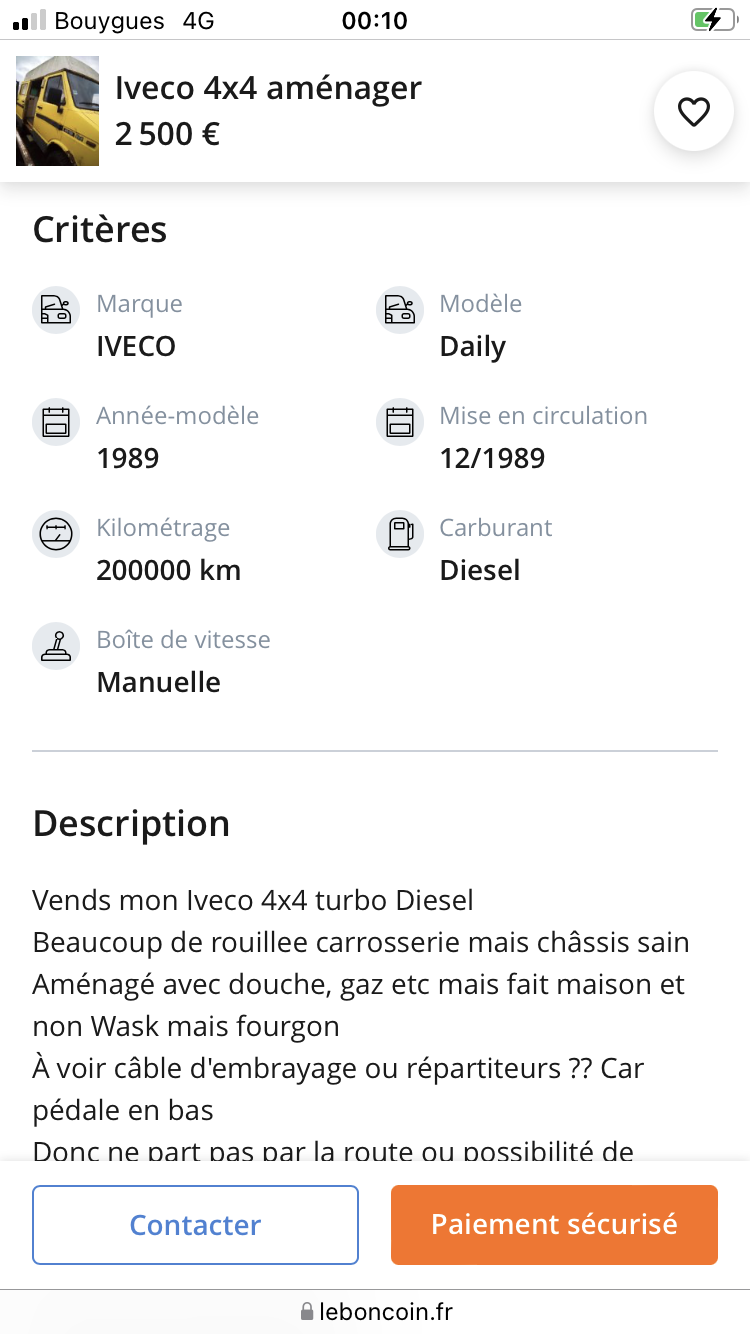Tap the Kilométrage gauge icon
This screenshot has height=1334, width=750.
click(56, 534)
